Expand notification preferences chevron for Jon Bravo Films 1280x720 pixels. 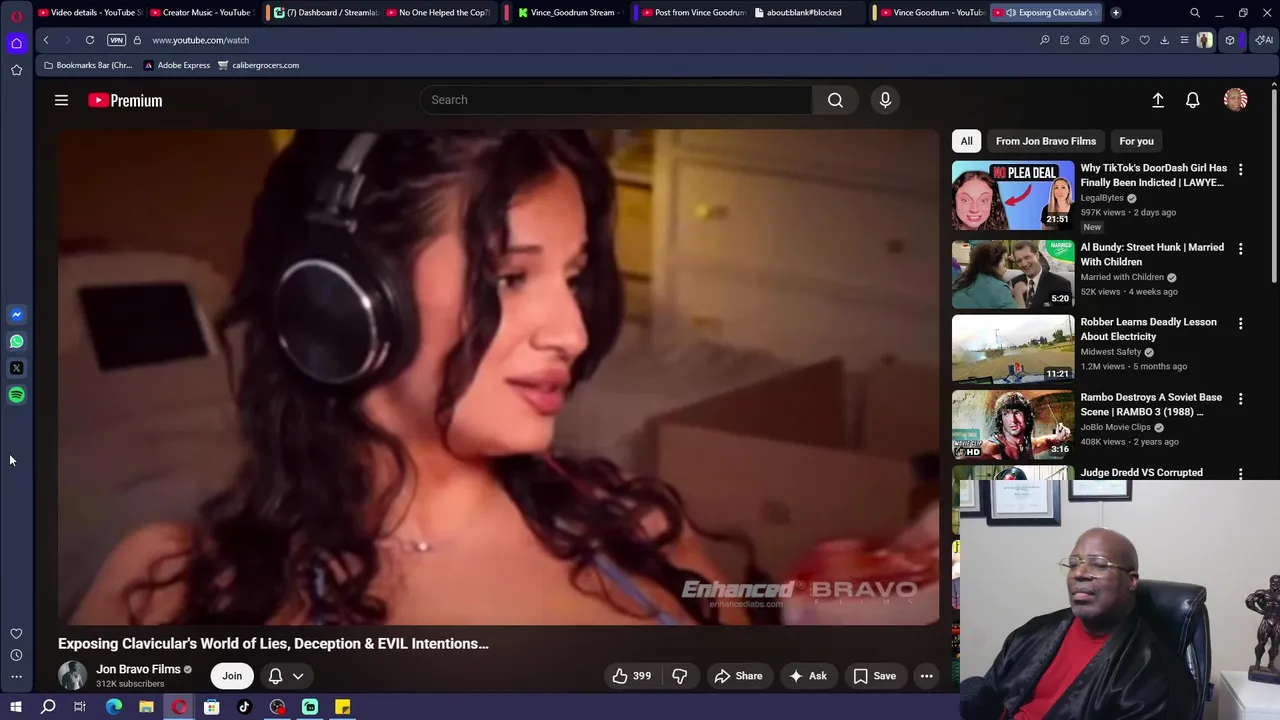tap(298, 676)
